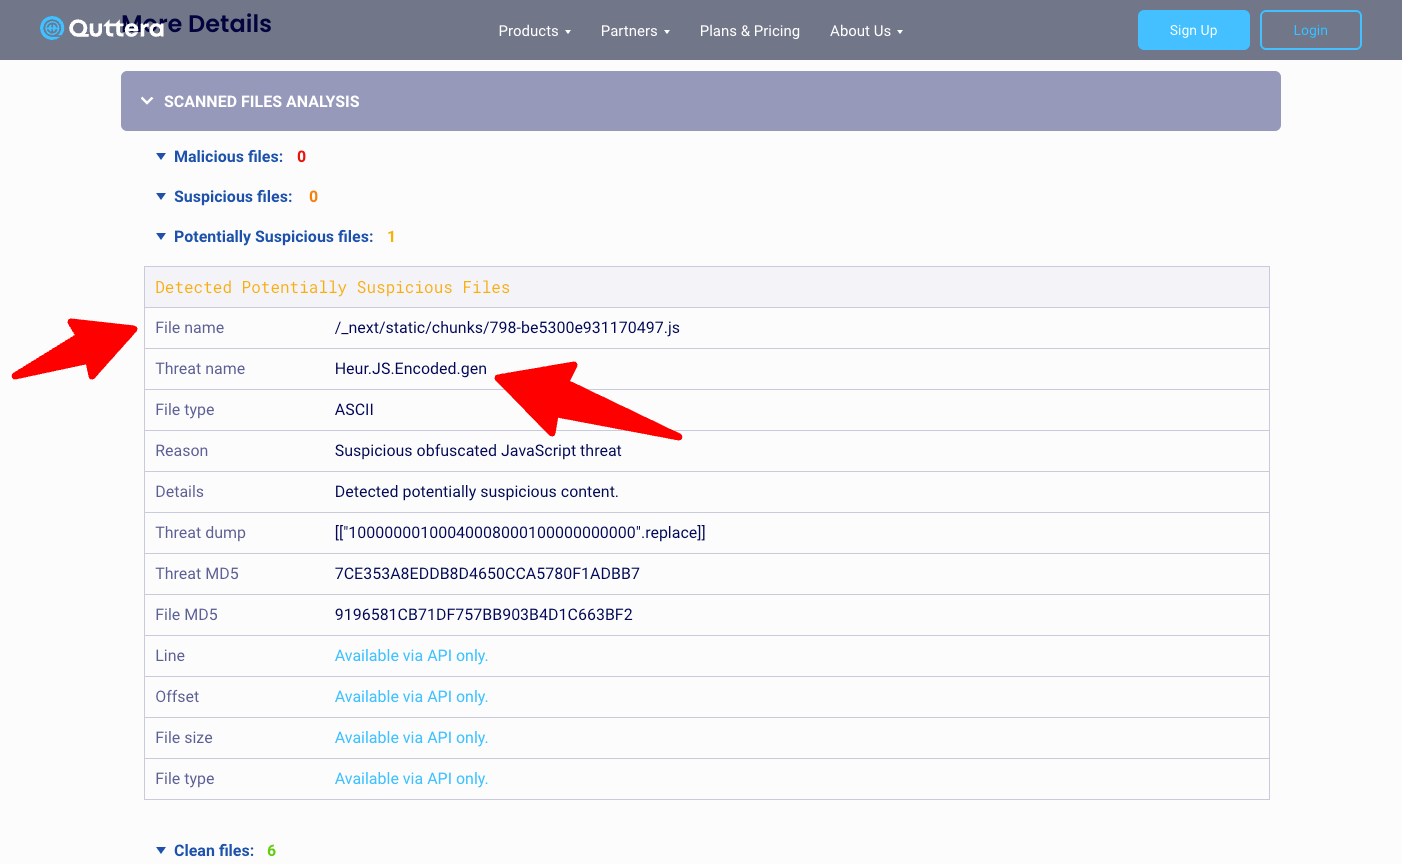Screen dimensions: 1402x864
Task: Open the Products dropdown
Action: (534, 31)
